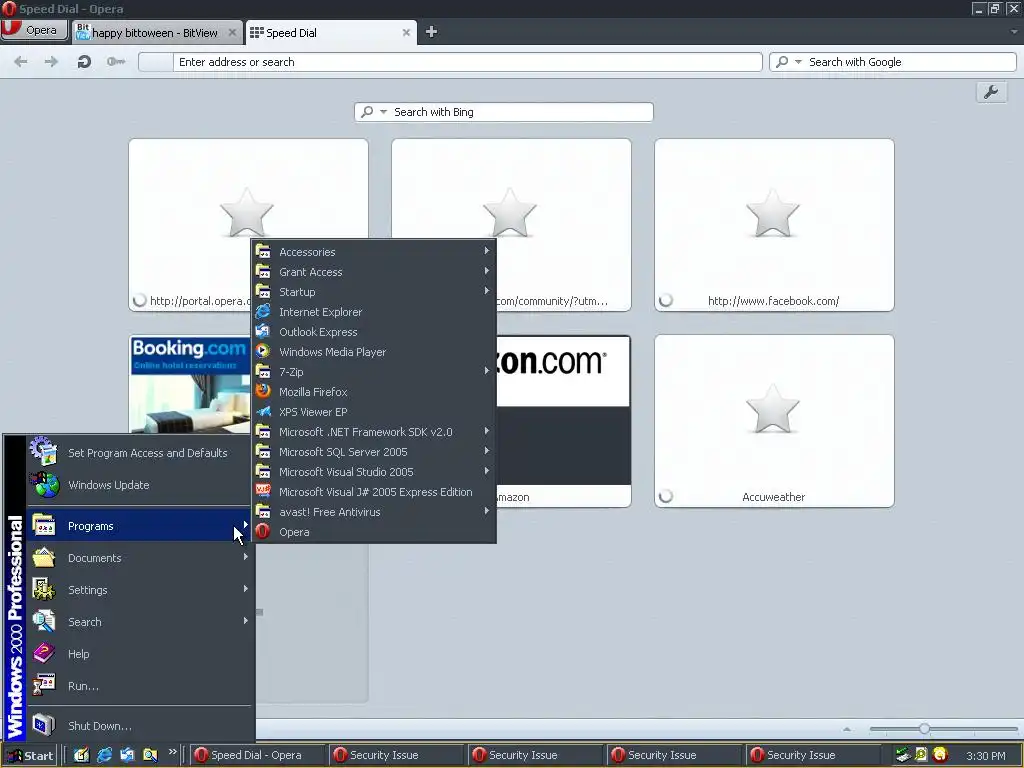Launch Outlook Express from quick launch

click(127, 755)
